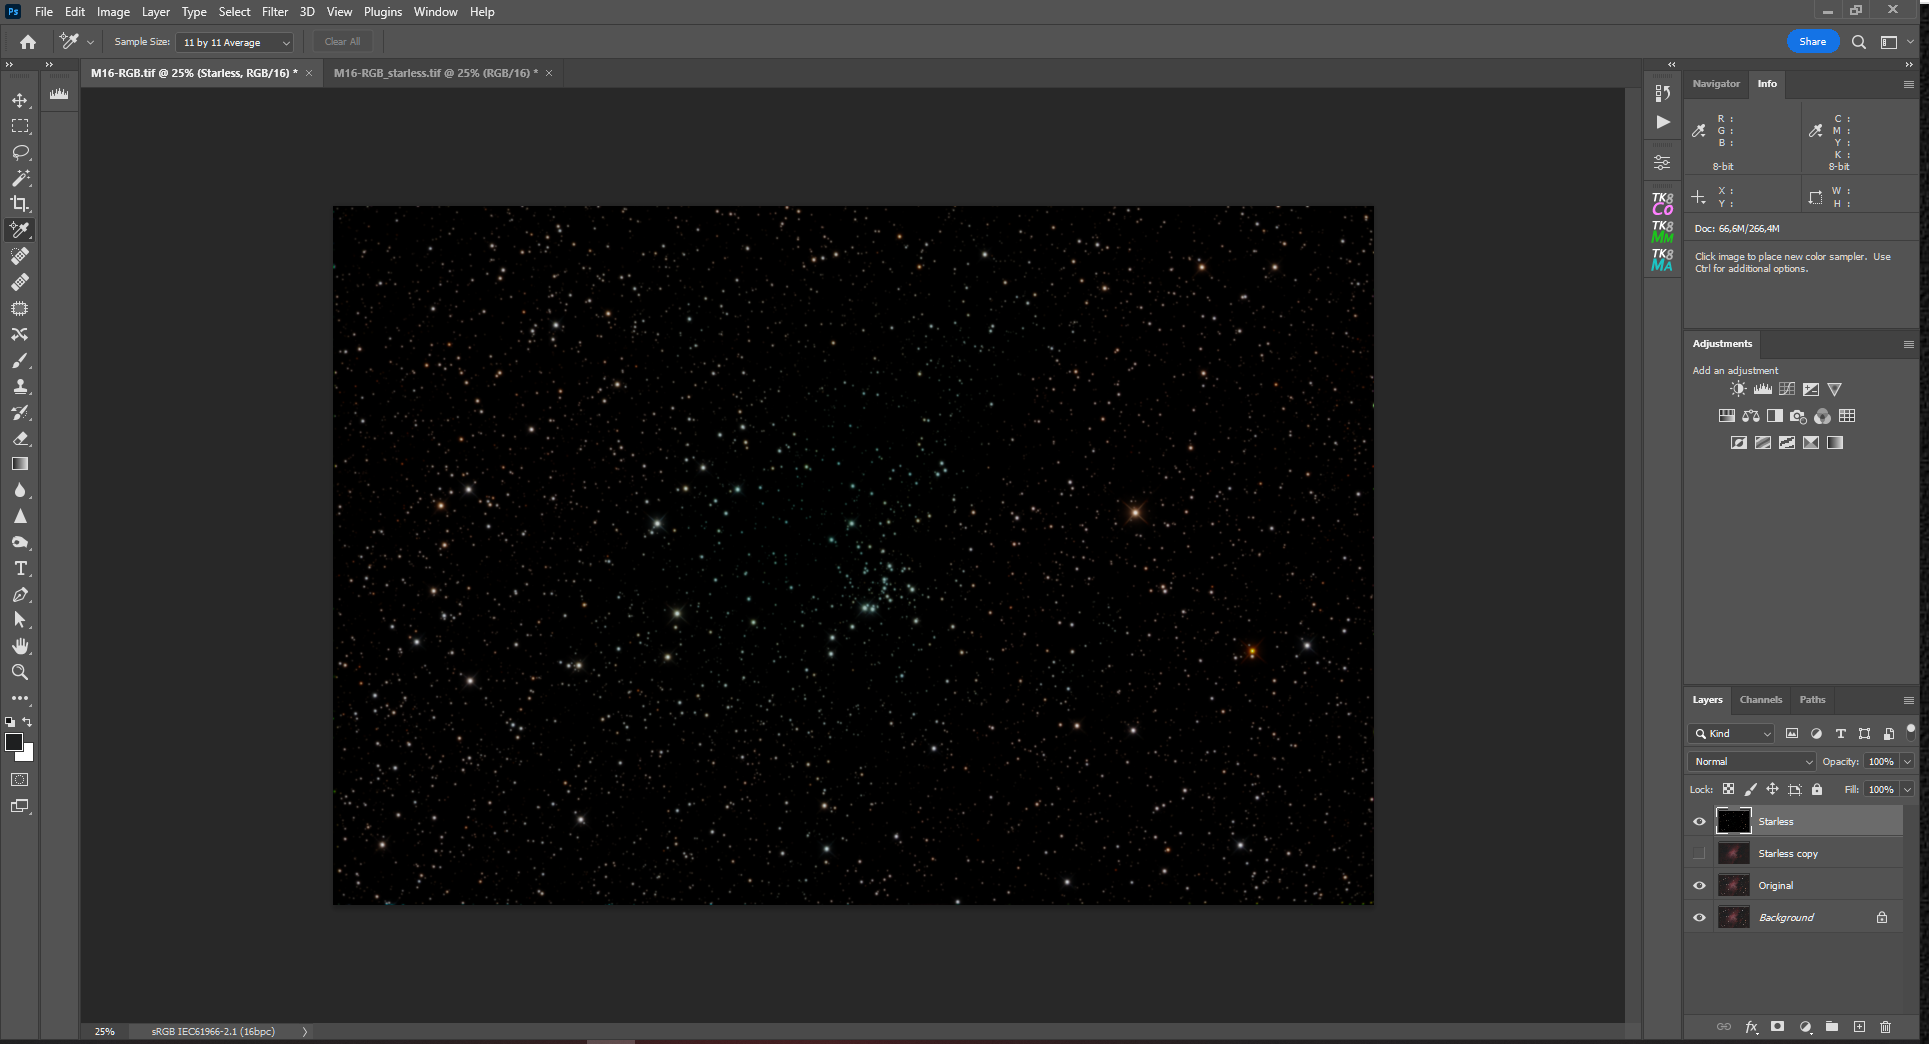Add a Levels adjustment

1762,389
